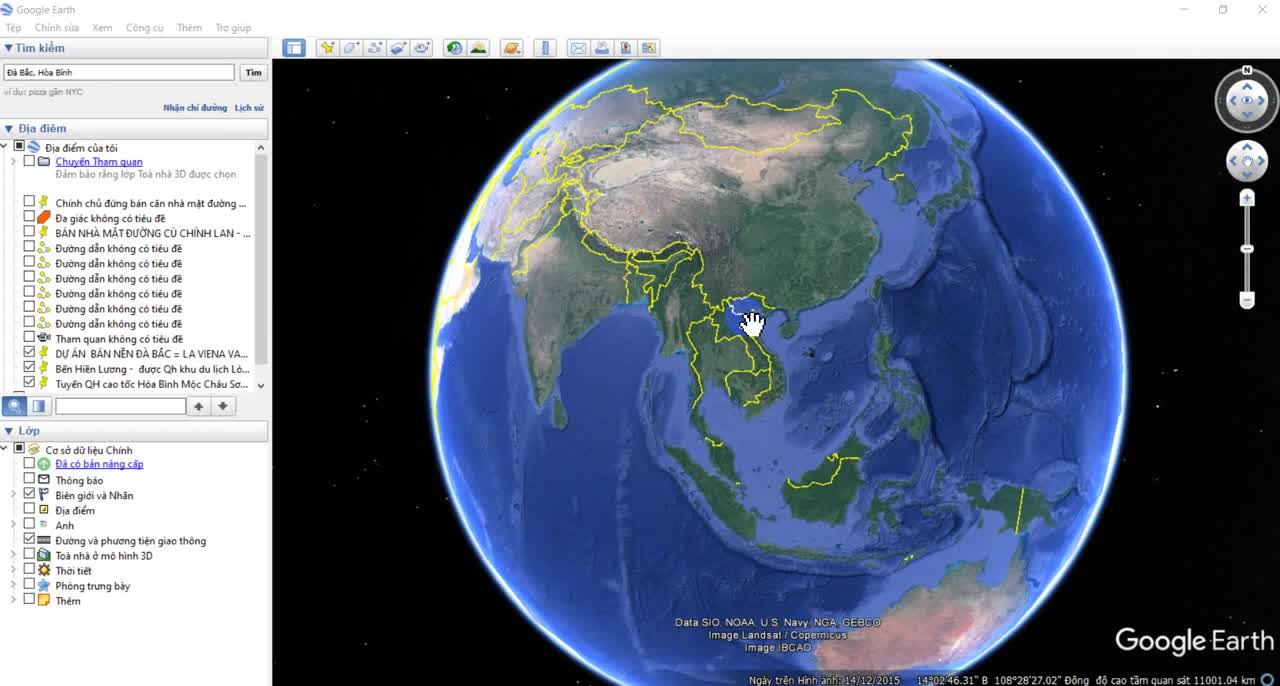Toggle the sidebar panel button in toolbar

coord(293,48)
